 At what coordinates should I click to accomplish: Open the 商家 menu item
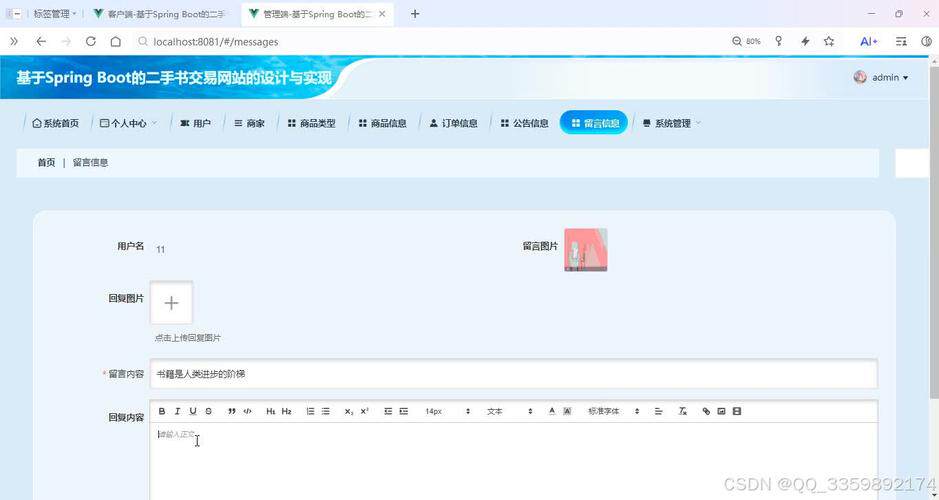click(249, 123)
